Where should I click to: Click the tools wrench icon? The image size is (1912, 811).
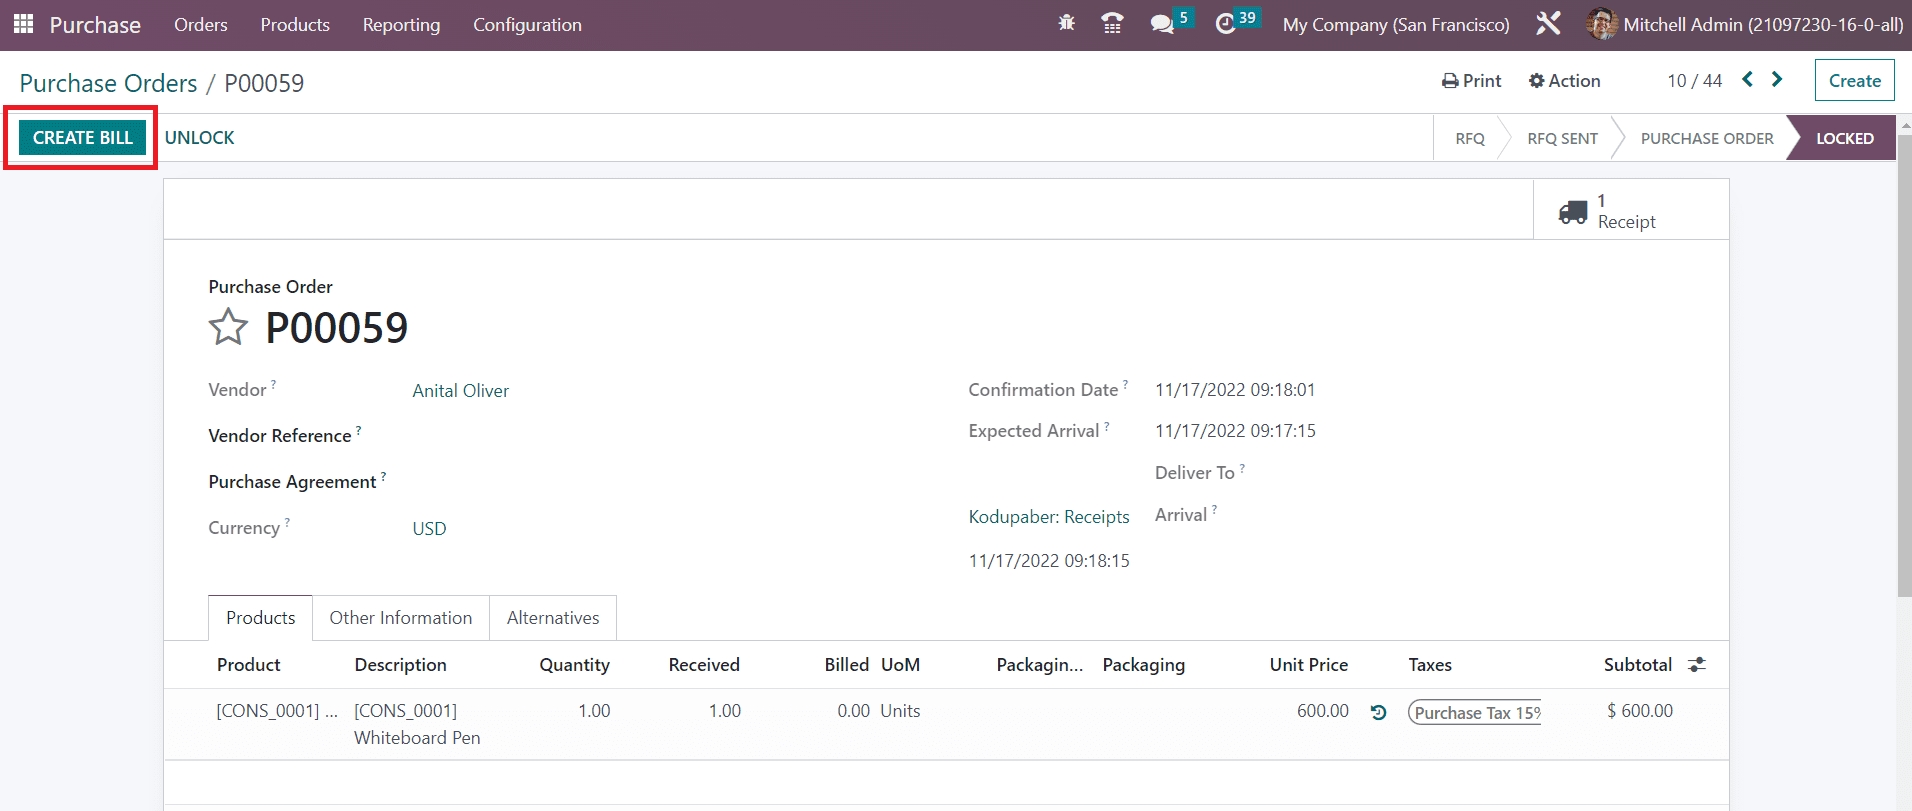pos(1548,24)
